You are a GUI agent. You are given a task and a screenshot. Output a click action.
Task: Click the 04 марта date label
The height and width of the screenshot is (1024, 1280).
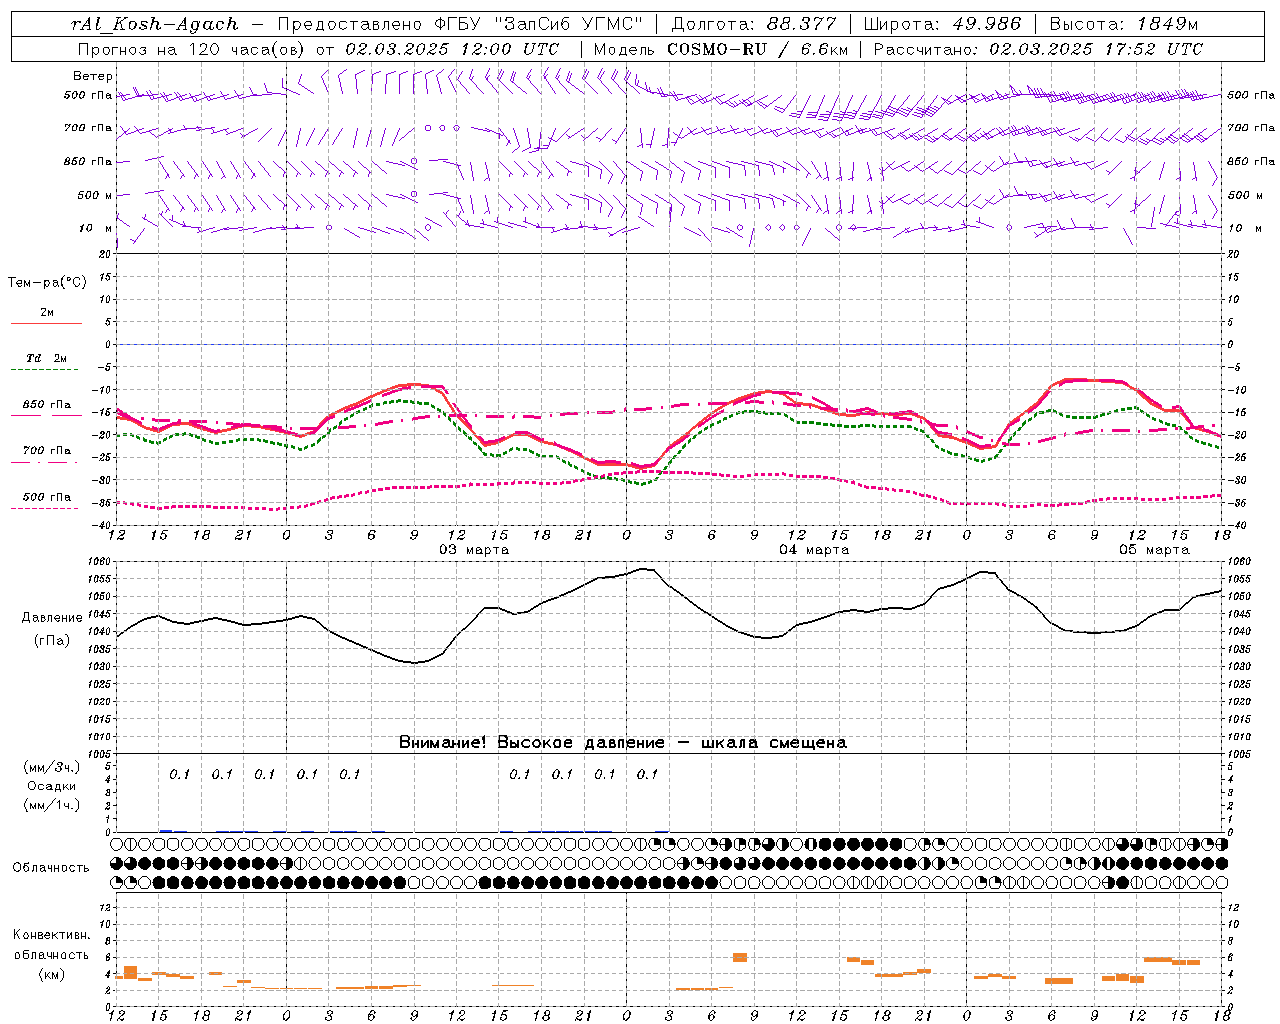coord(814,550)
